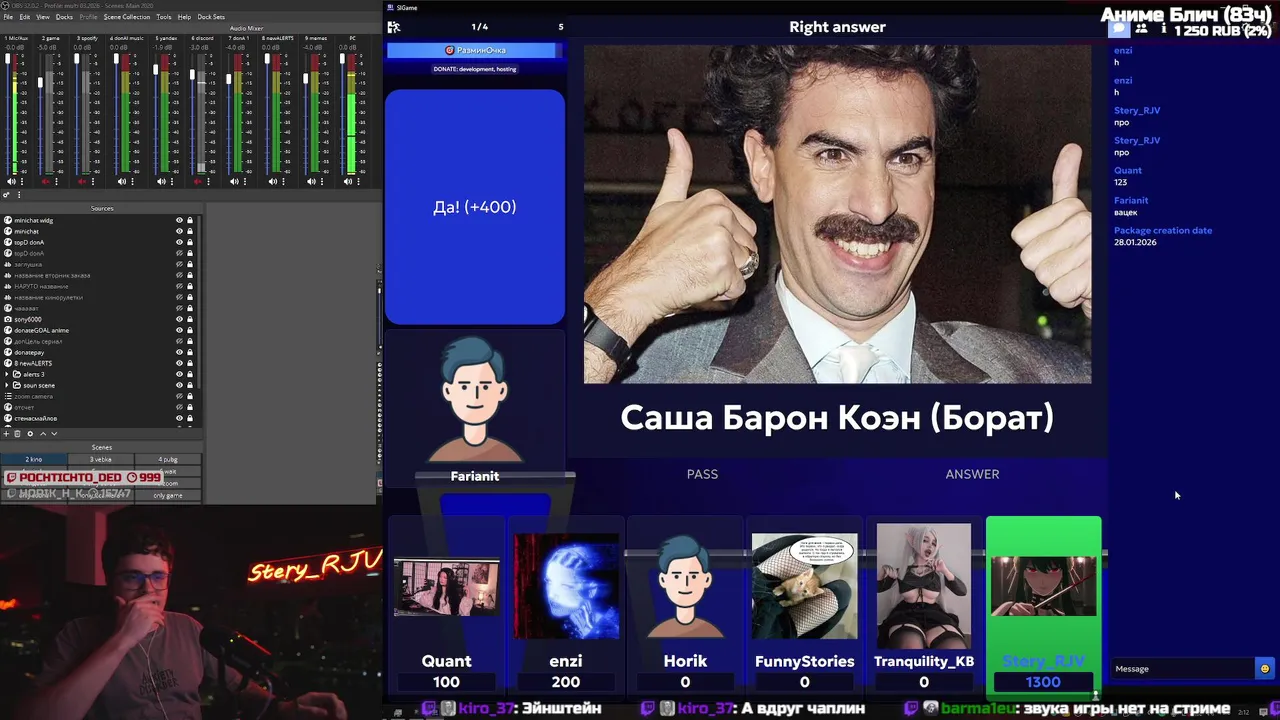
Task: Open the Scene Collection menu
Action: [x=127, y=17]
